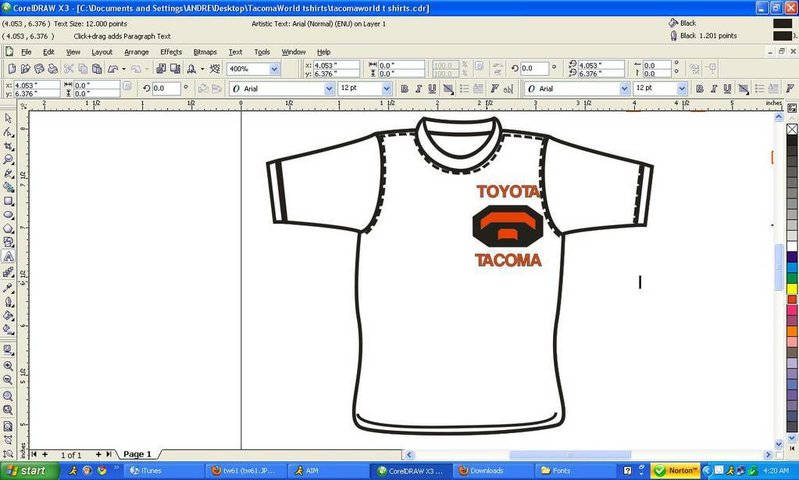Screen dimensions: 799x480
Task: Toggle Italic in first text bar
Action: click(x=418, y=89)
